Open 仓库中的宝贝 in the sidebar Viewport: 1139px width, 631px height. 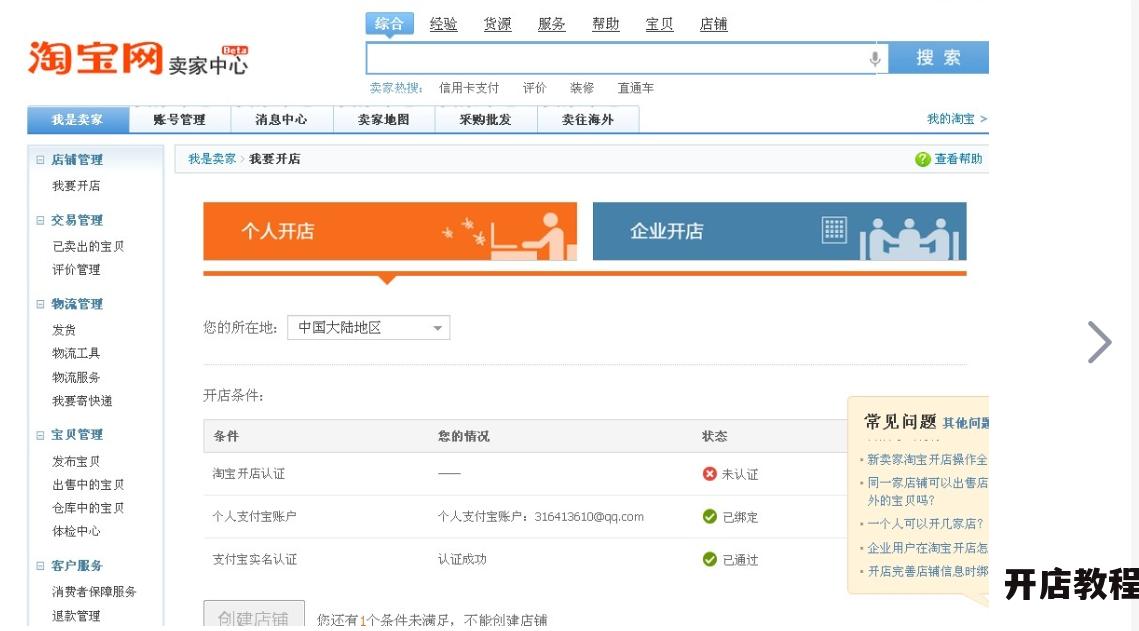point(88,508)
